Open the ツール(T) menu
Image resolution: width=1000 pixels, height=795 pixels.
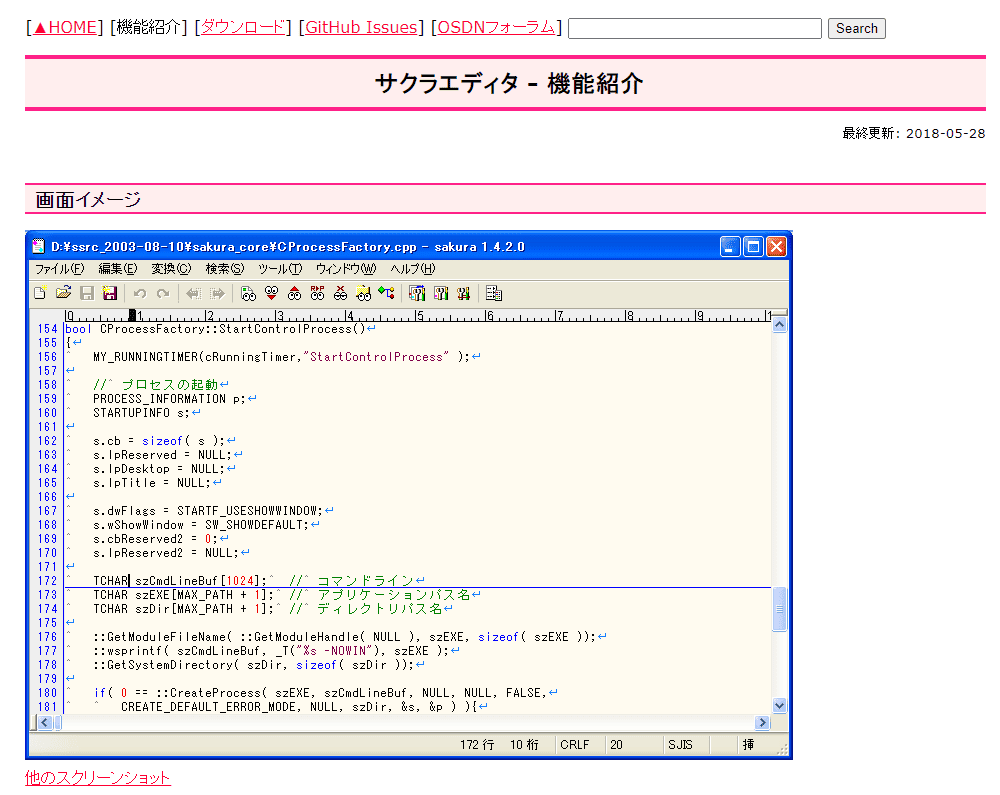(x=280, y=269)
